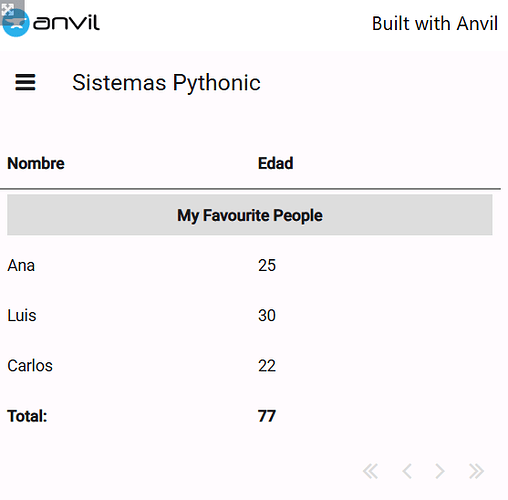Go to first page of table

click(371, 471)
